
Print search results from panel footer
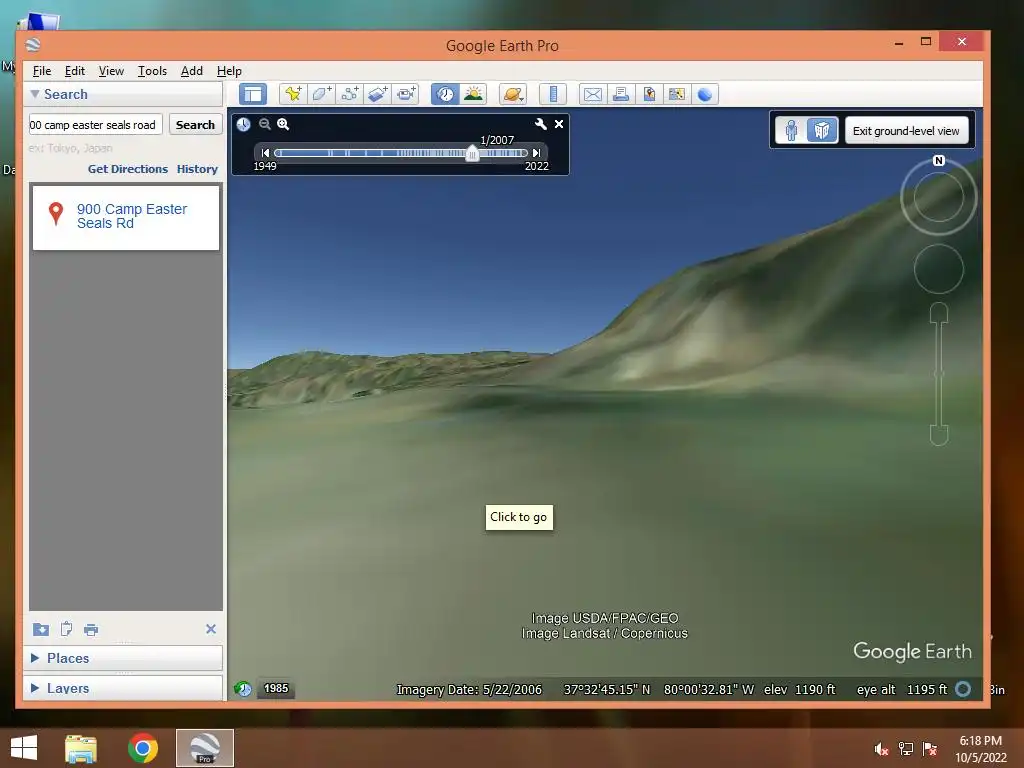pos(91,630)
